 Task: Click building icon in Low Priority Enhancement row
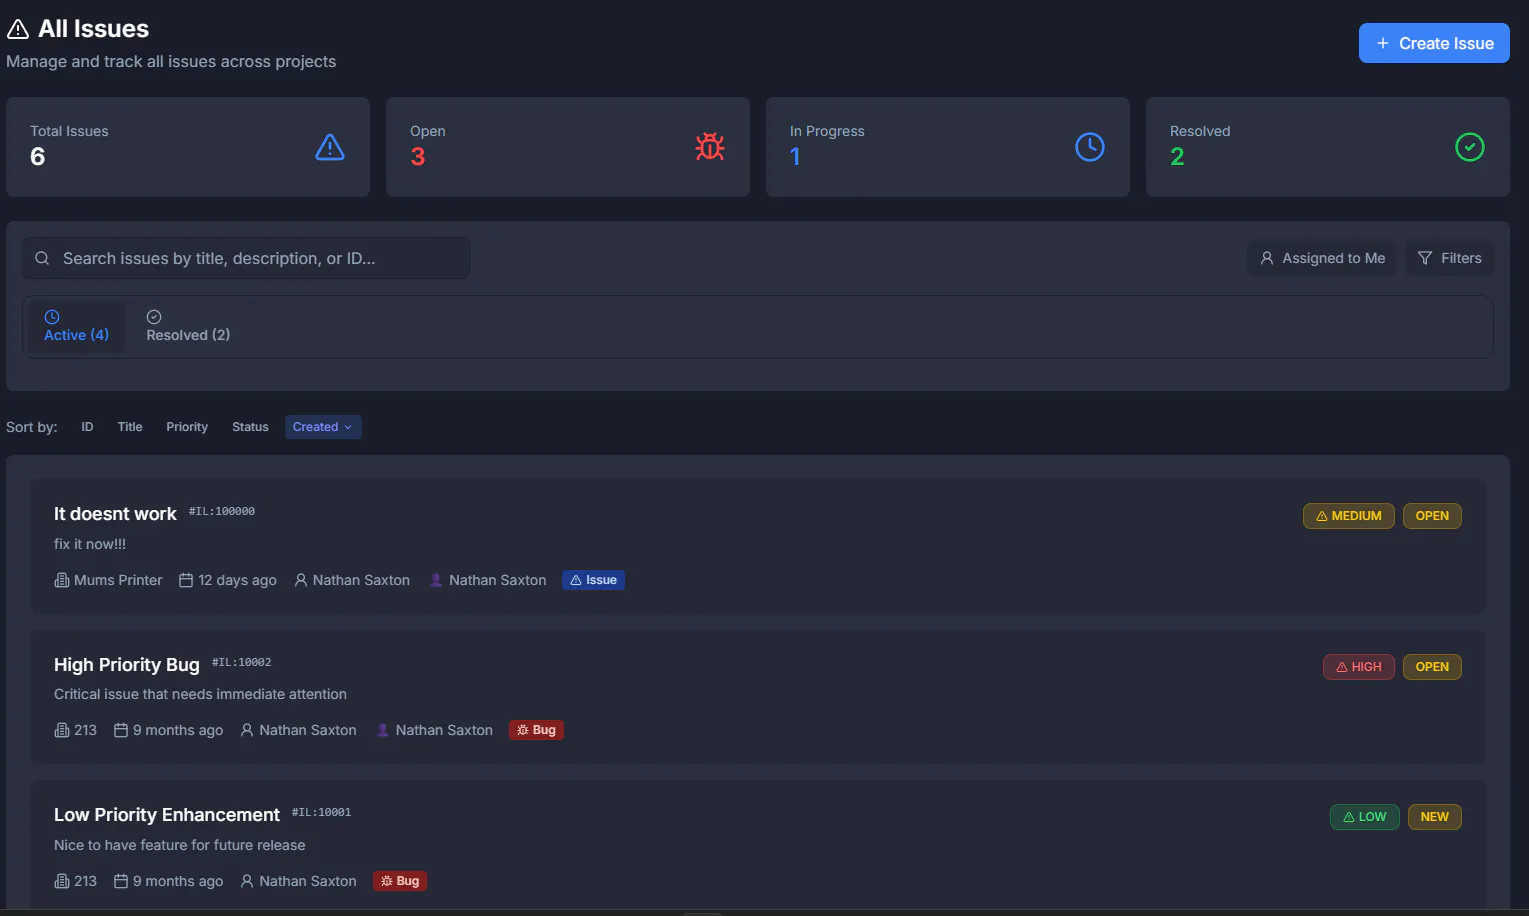click(62, 881)
